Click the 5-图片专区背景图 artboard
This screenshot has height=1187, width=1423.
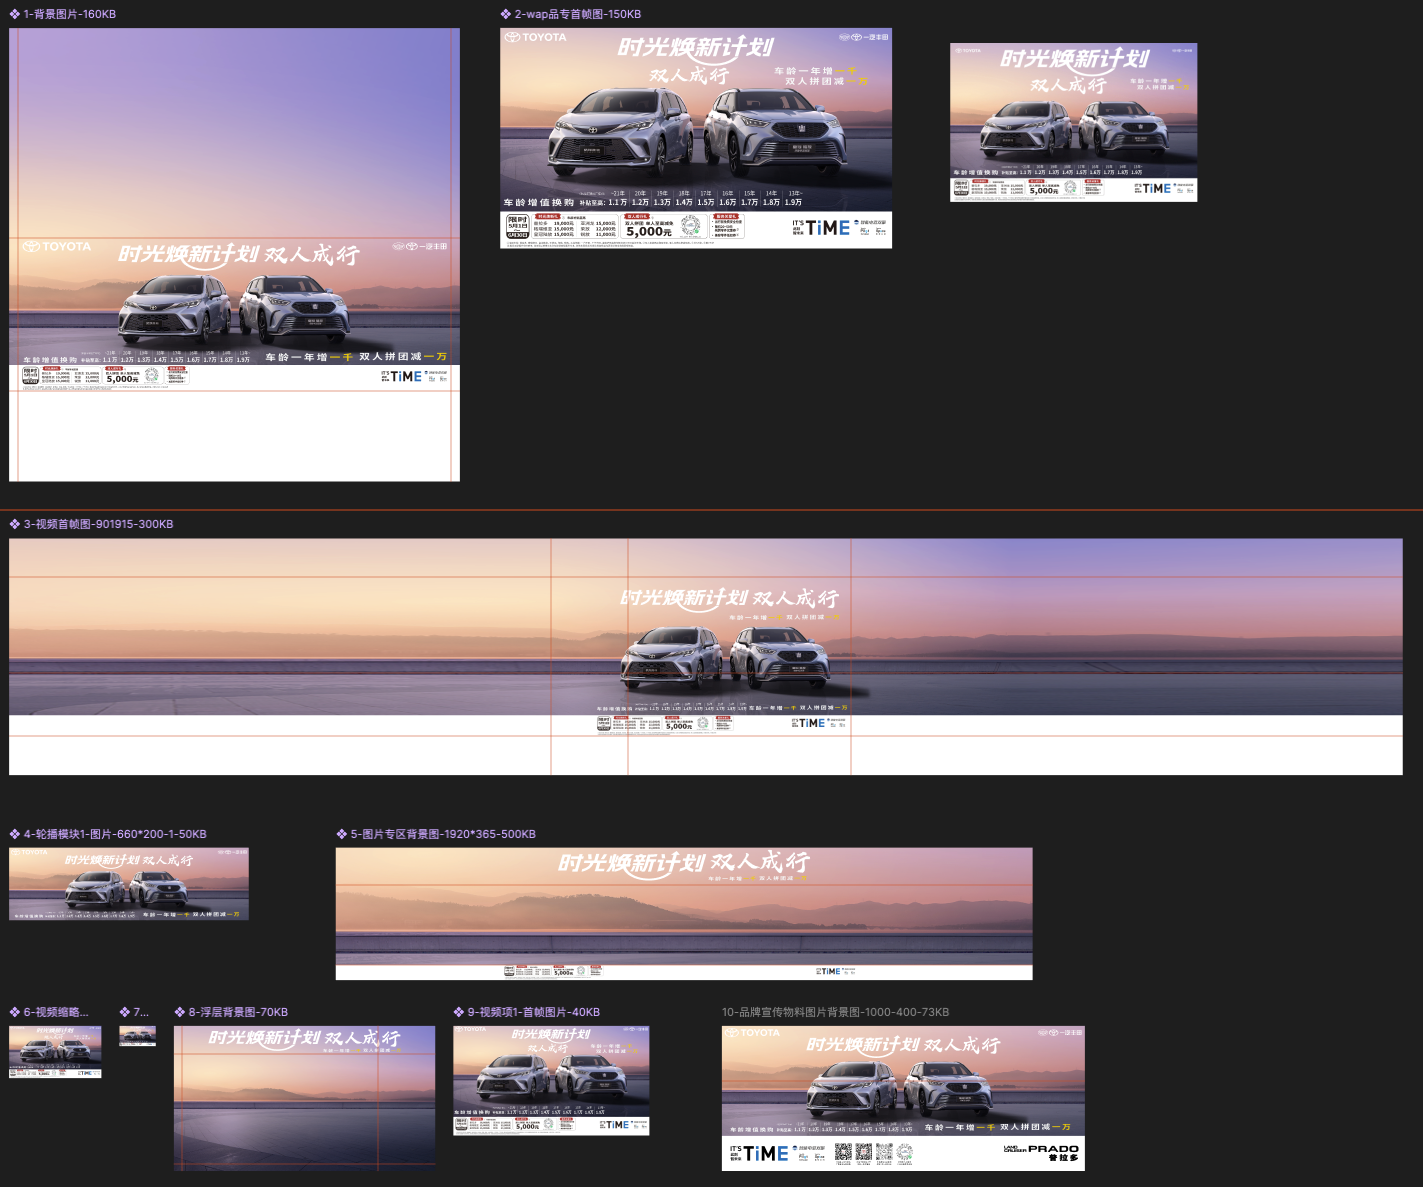click(684, 914)
